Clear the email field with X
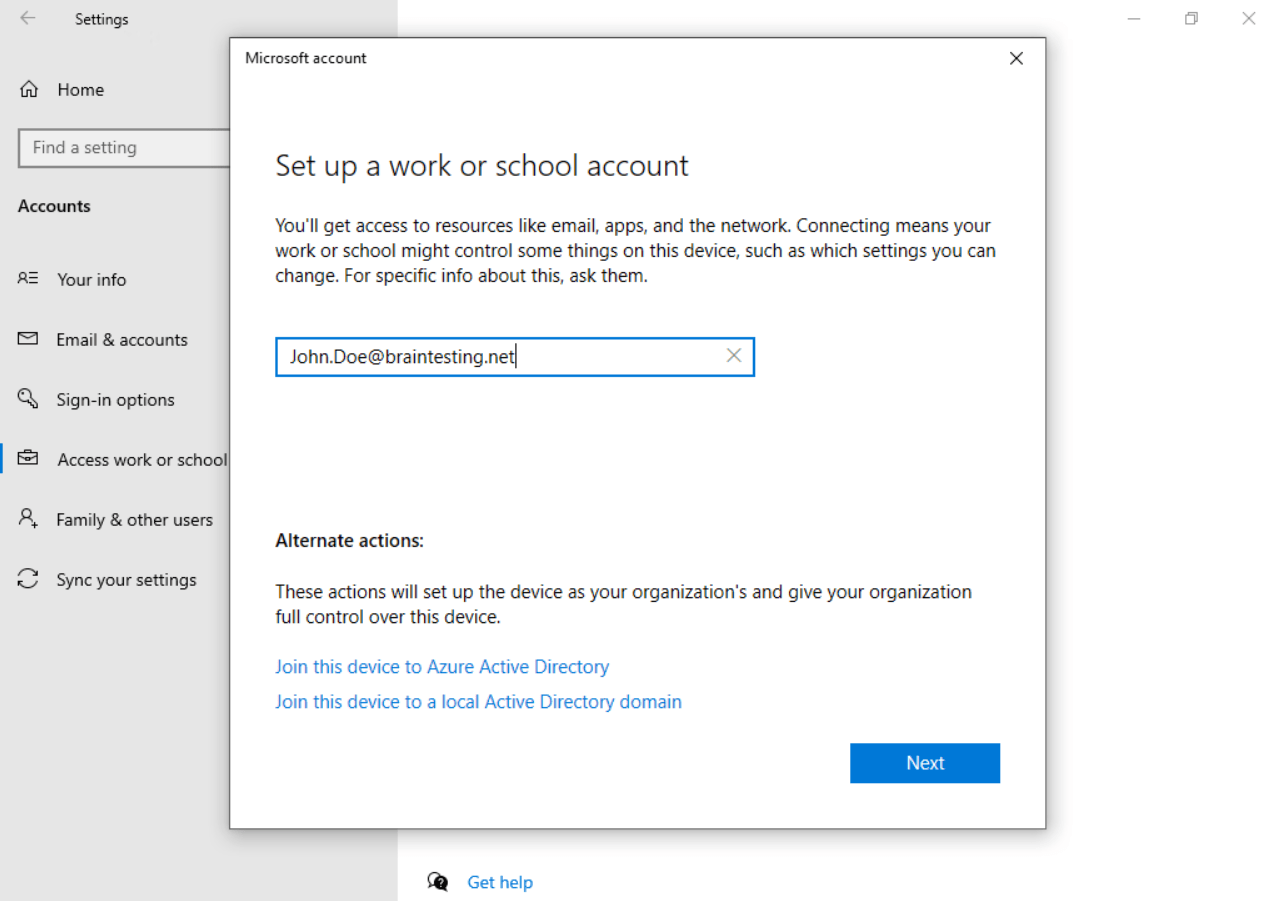The width and height of the screenshot is (1276, 901). [734, 356]
